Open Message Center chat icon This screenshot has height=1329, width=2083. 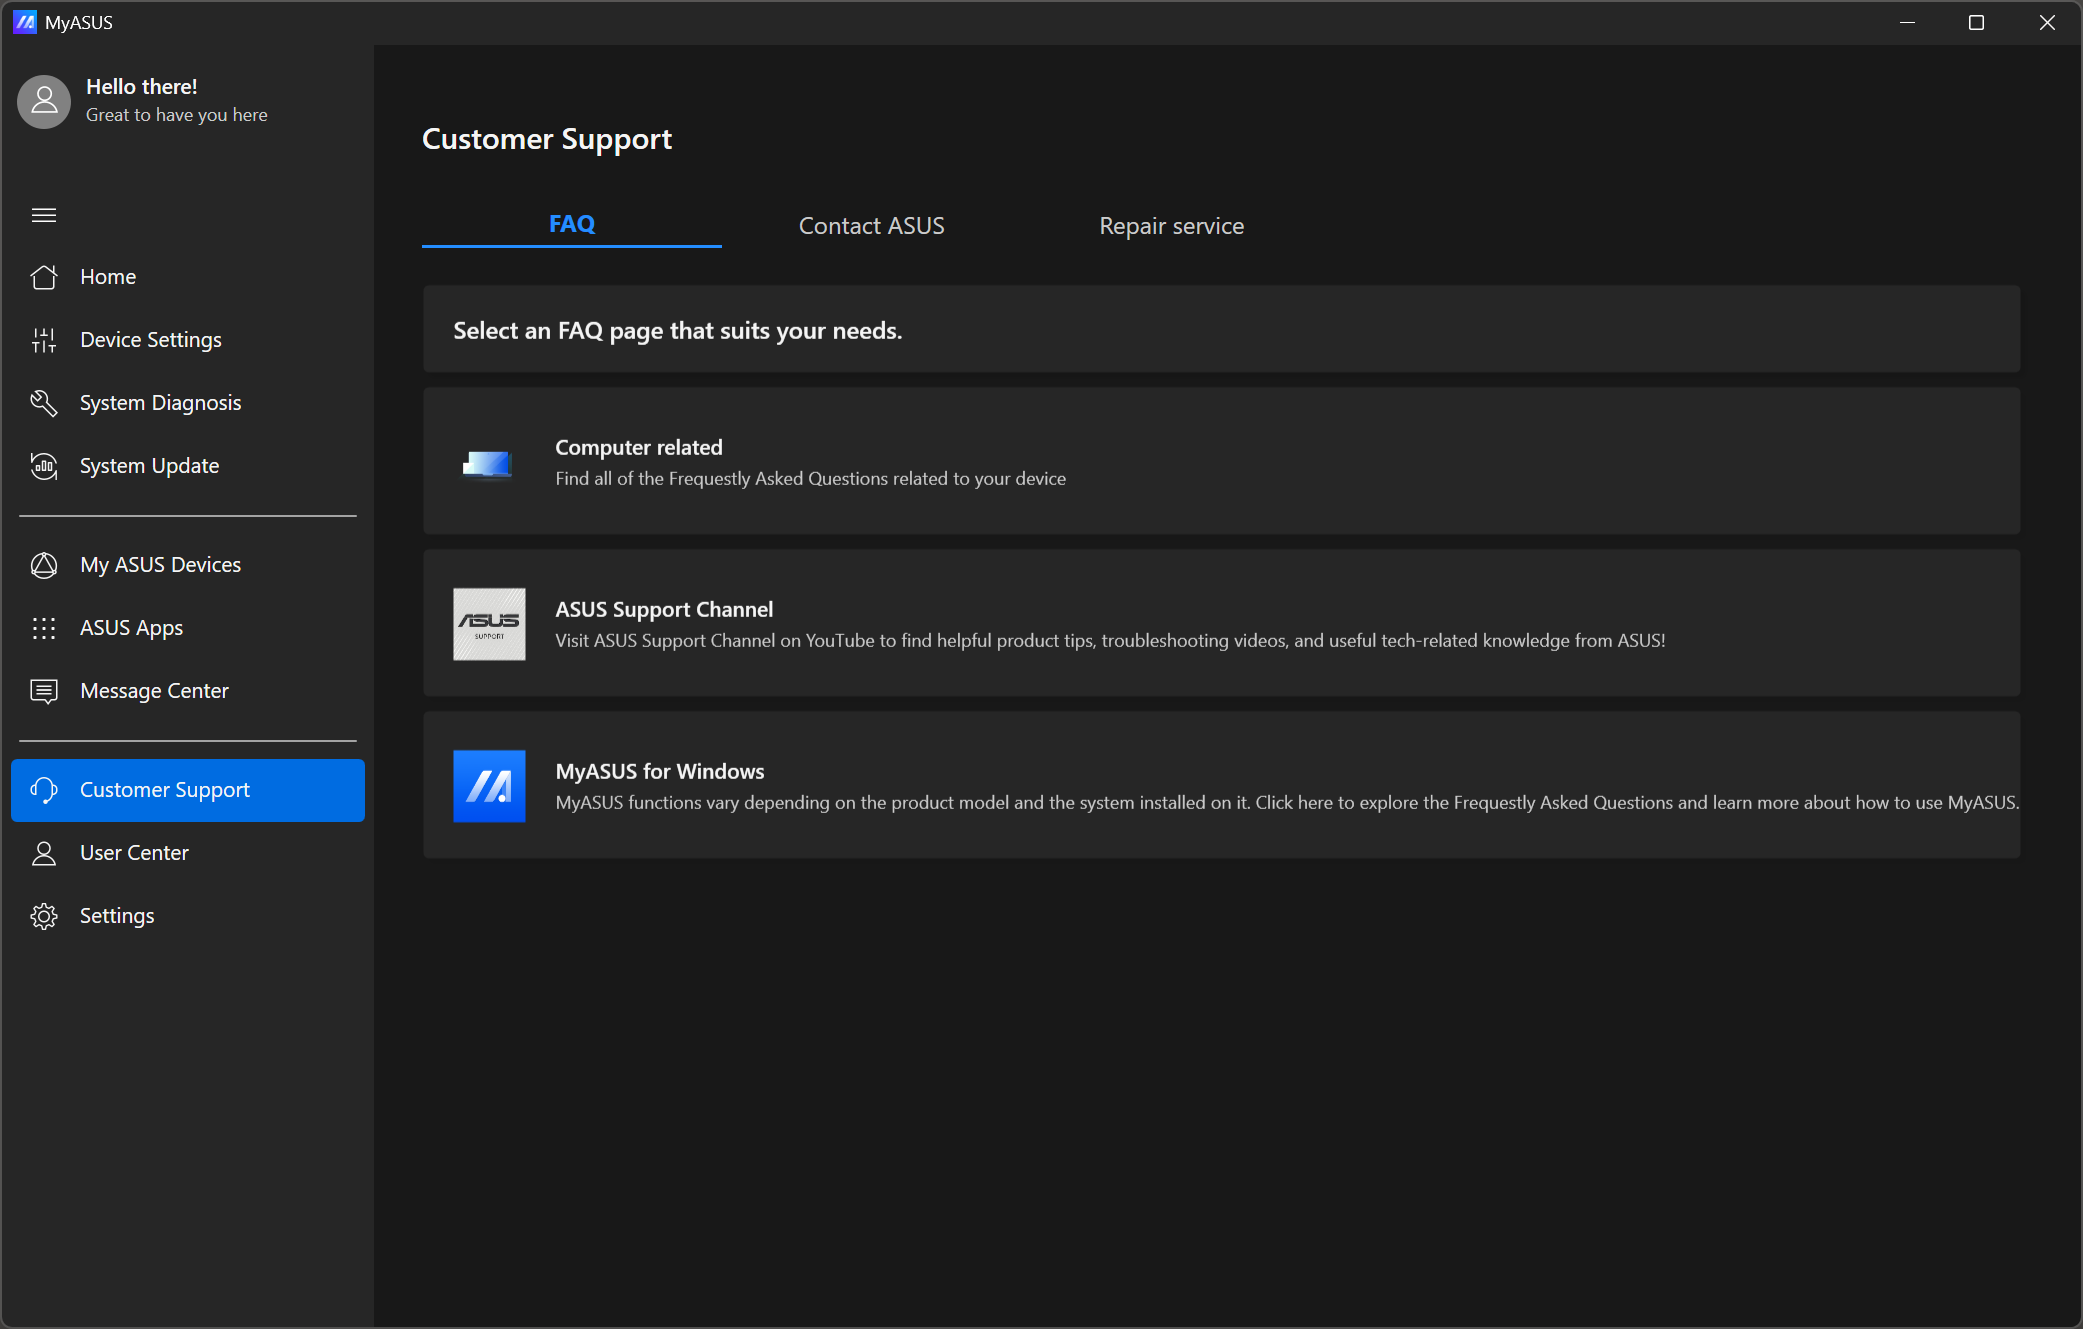pos(43,691)
